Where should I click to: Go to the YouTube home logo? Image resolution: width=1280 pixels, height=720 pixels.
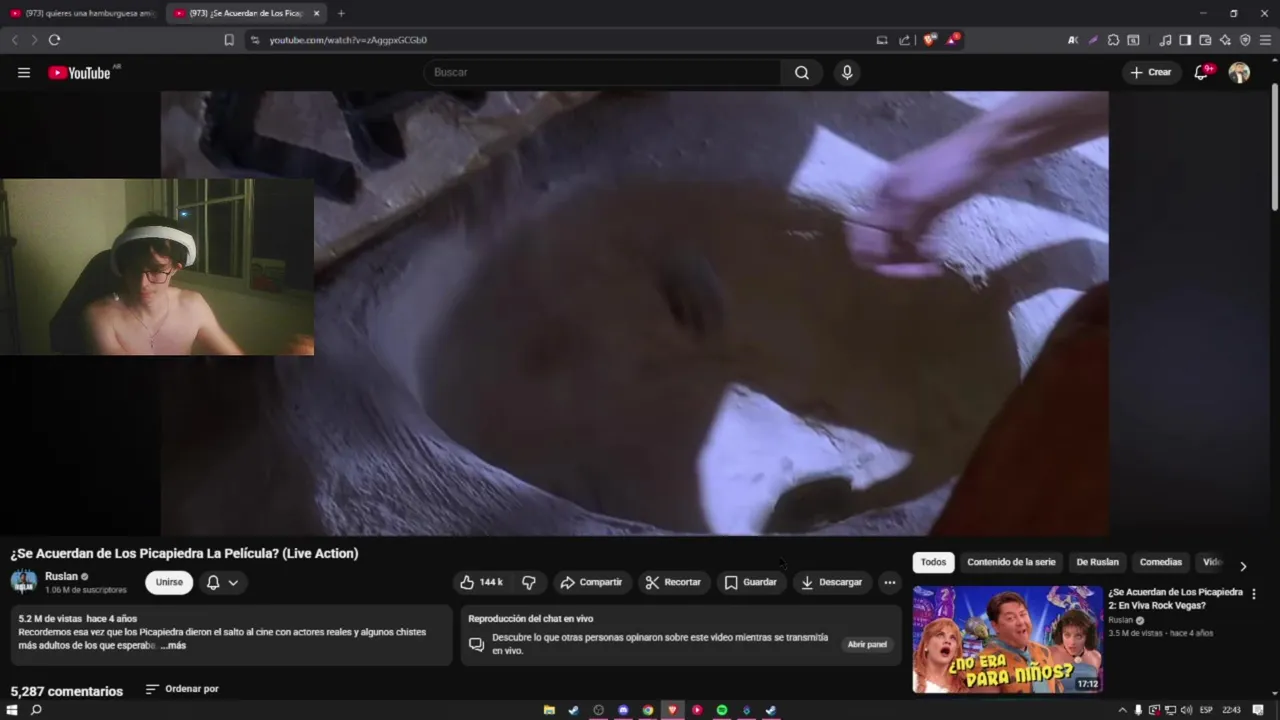(79, 73)
